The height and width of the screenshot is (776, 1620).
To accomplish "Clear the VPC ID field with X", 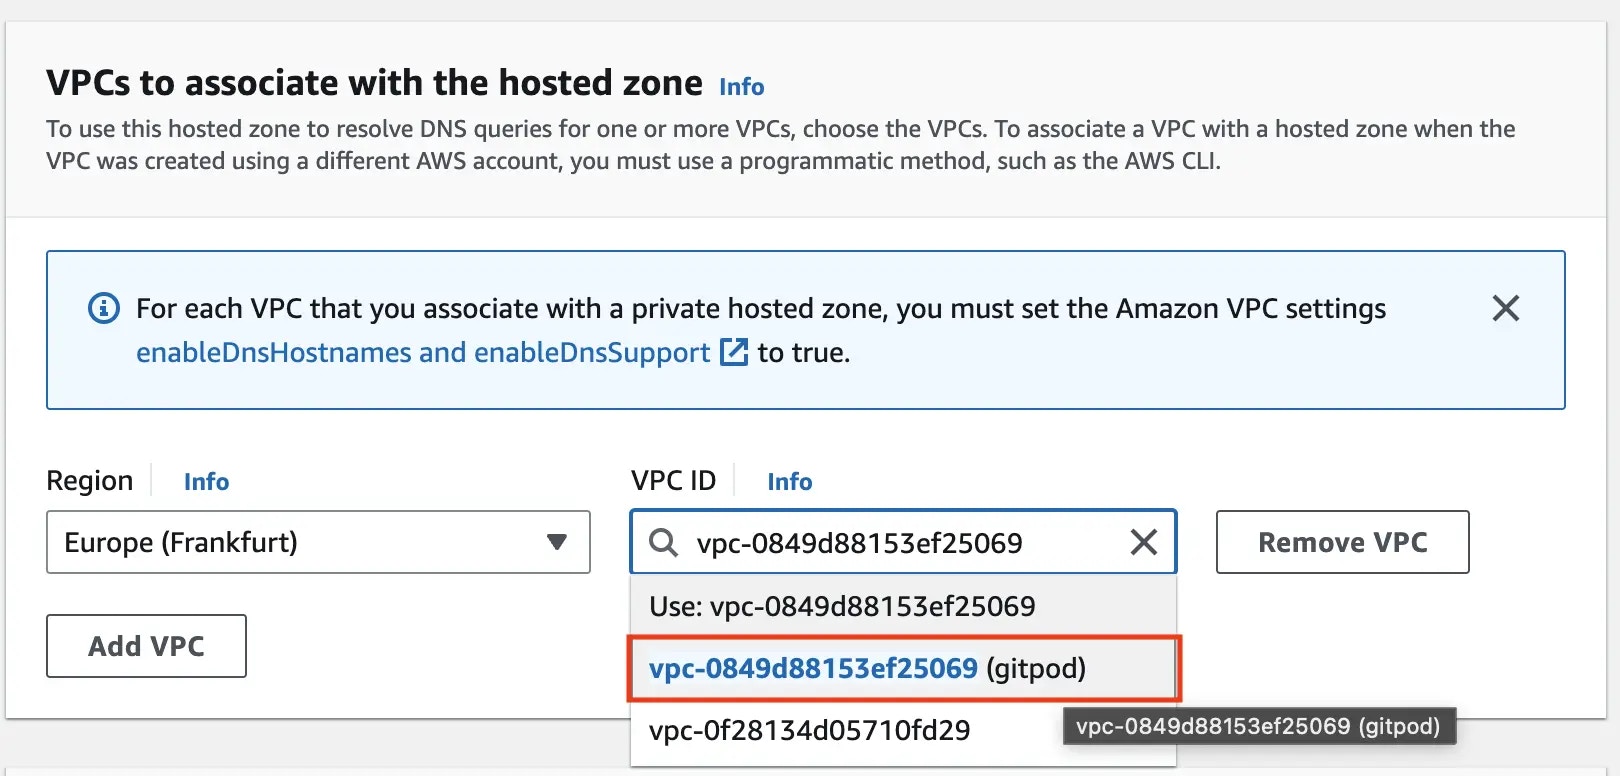I will point(1143,542).
